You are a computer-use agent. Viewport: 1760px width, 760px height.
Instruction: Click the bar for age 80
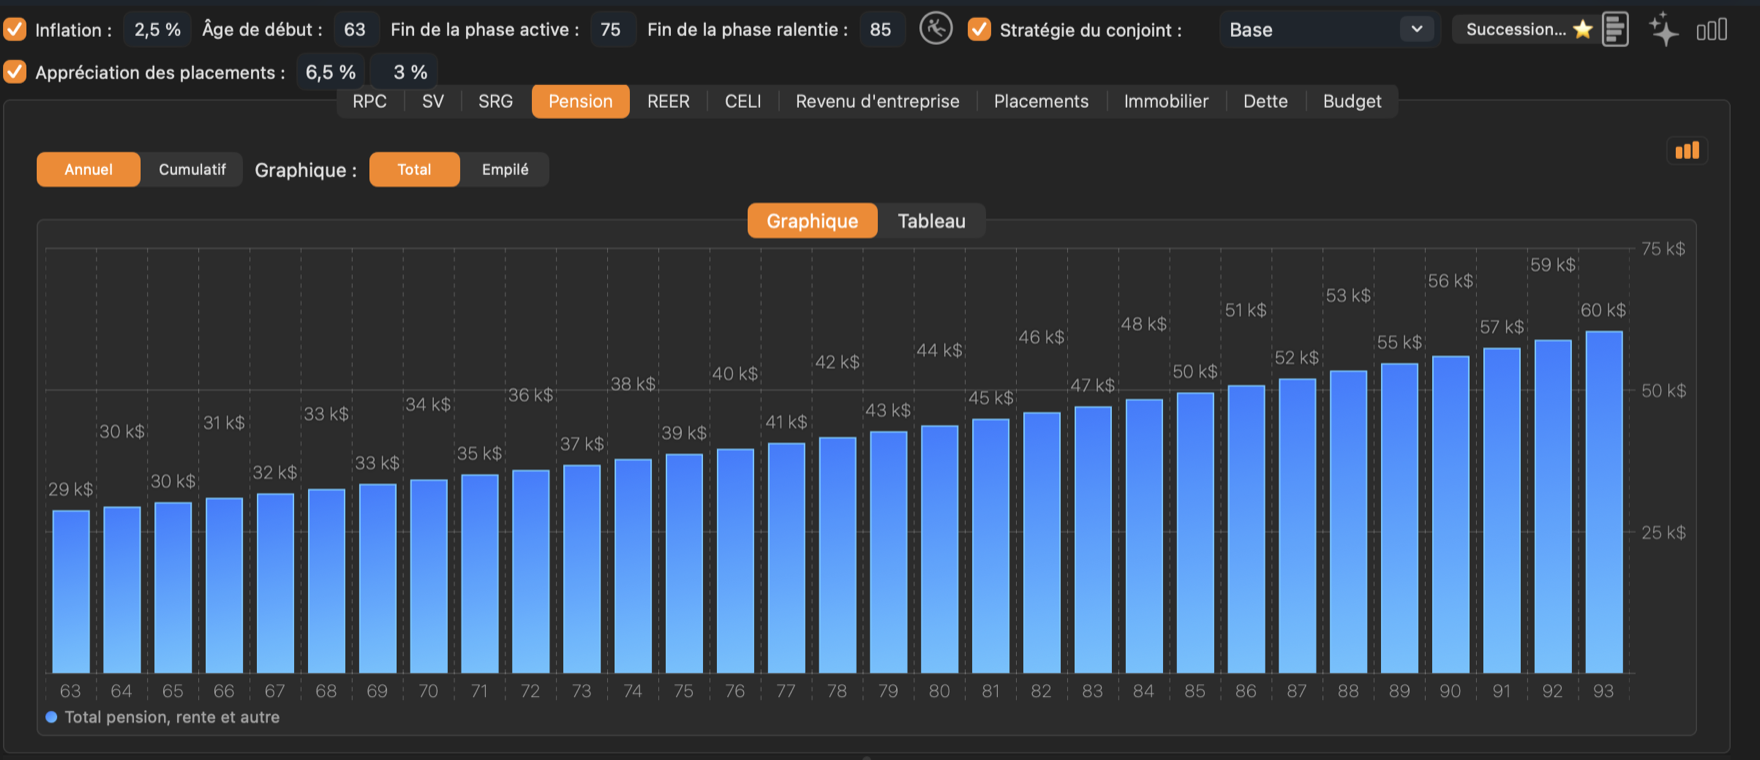pyautogui.click(x=940, y=549)
